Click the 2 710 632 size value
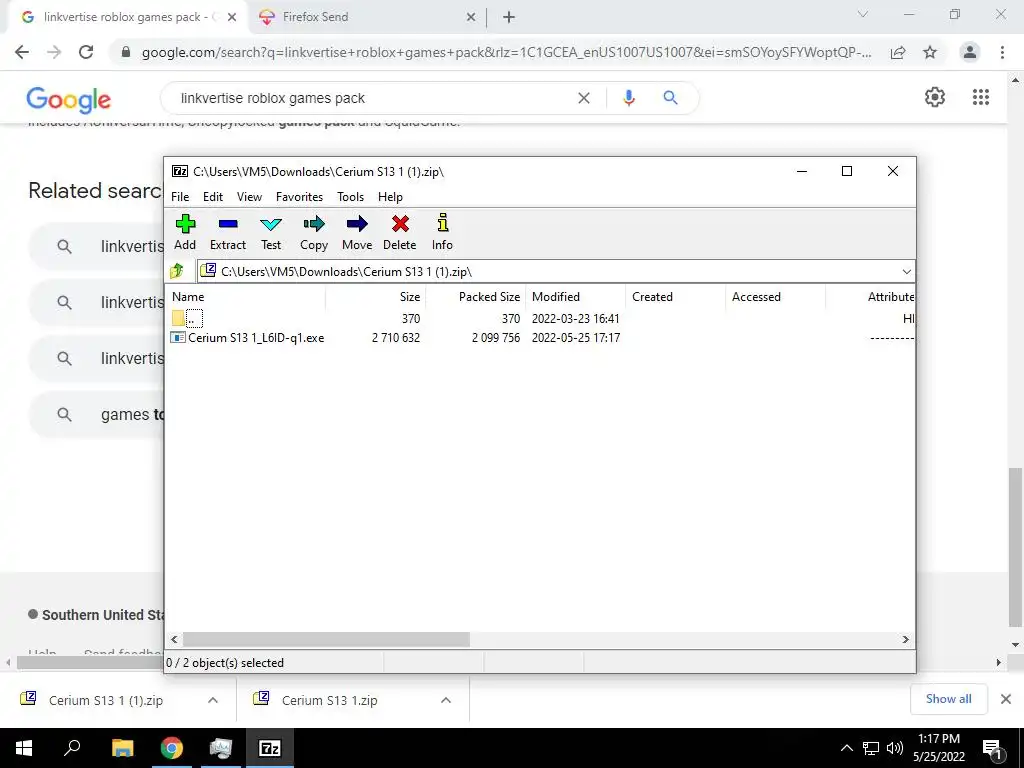The height and width of the screenshot is (768, 1024). click(396, 338)
